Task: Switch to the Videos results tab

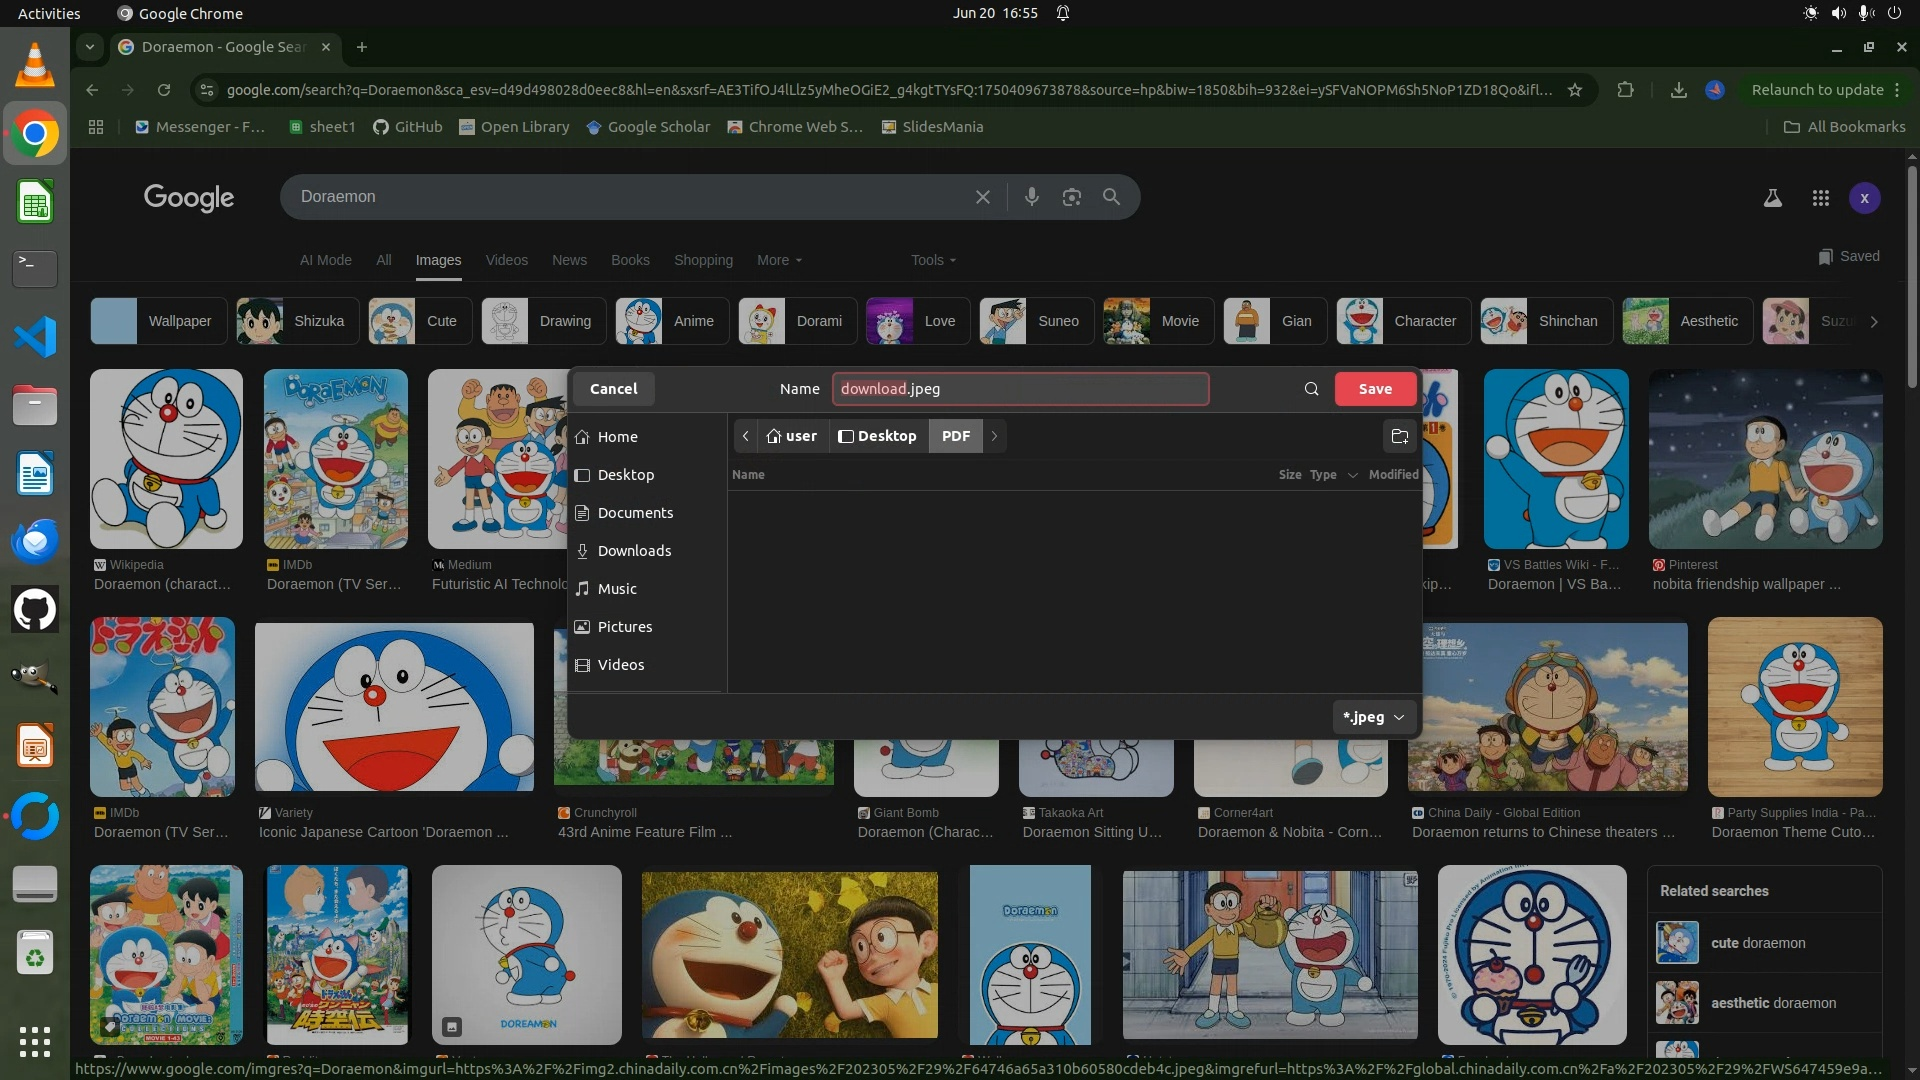Action: [x=506, y=260]
